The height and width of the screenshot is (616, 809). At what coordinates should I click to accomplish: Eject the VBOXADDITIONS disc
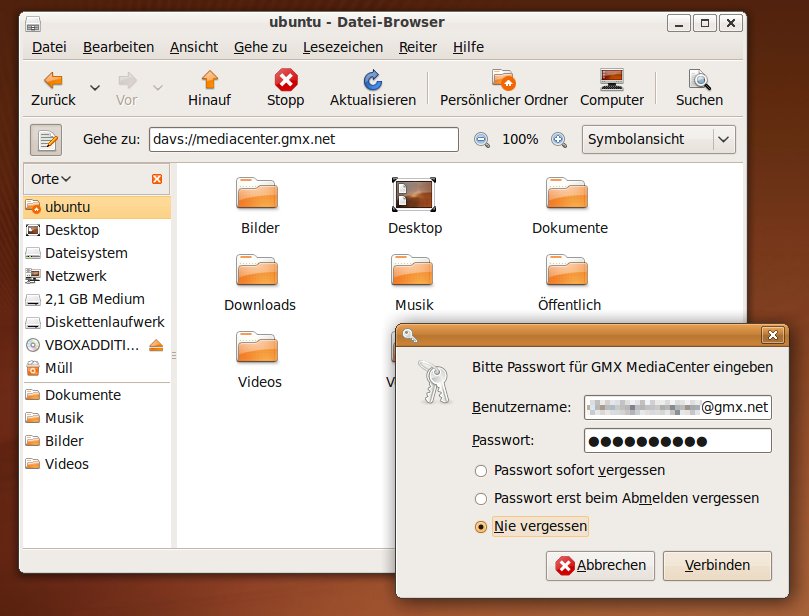(x=156, y=346)
